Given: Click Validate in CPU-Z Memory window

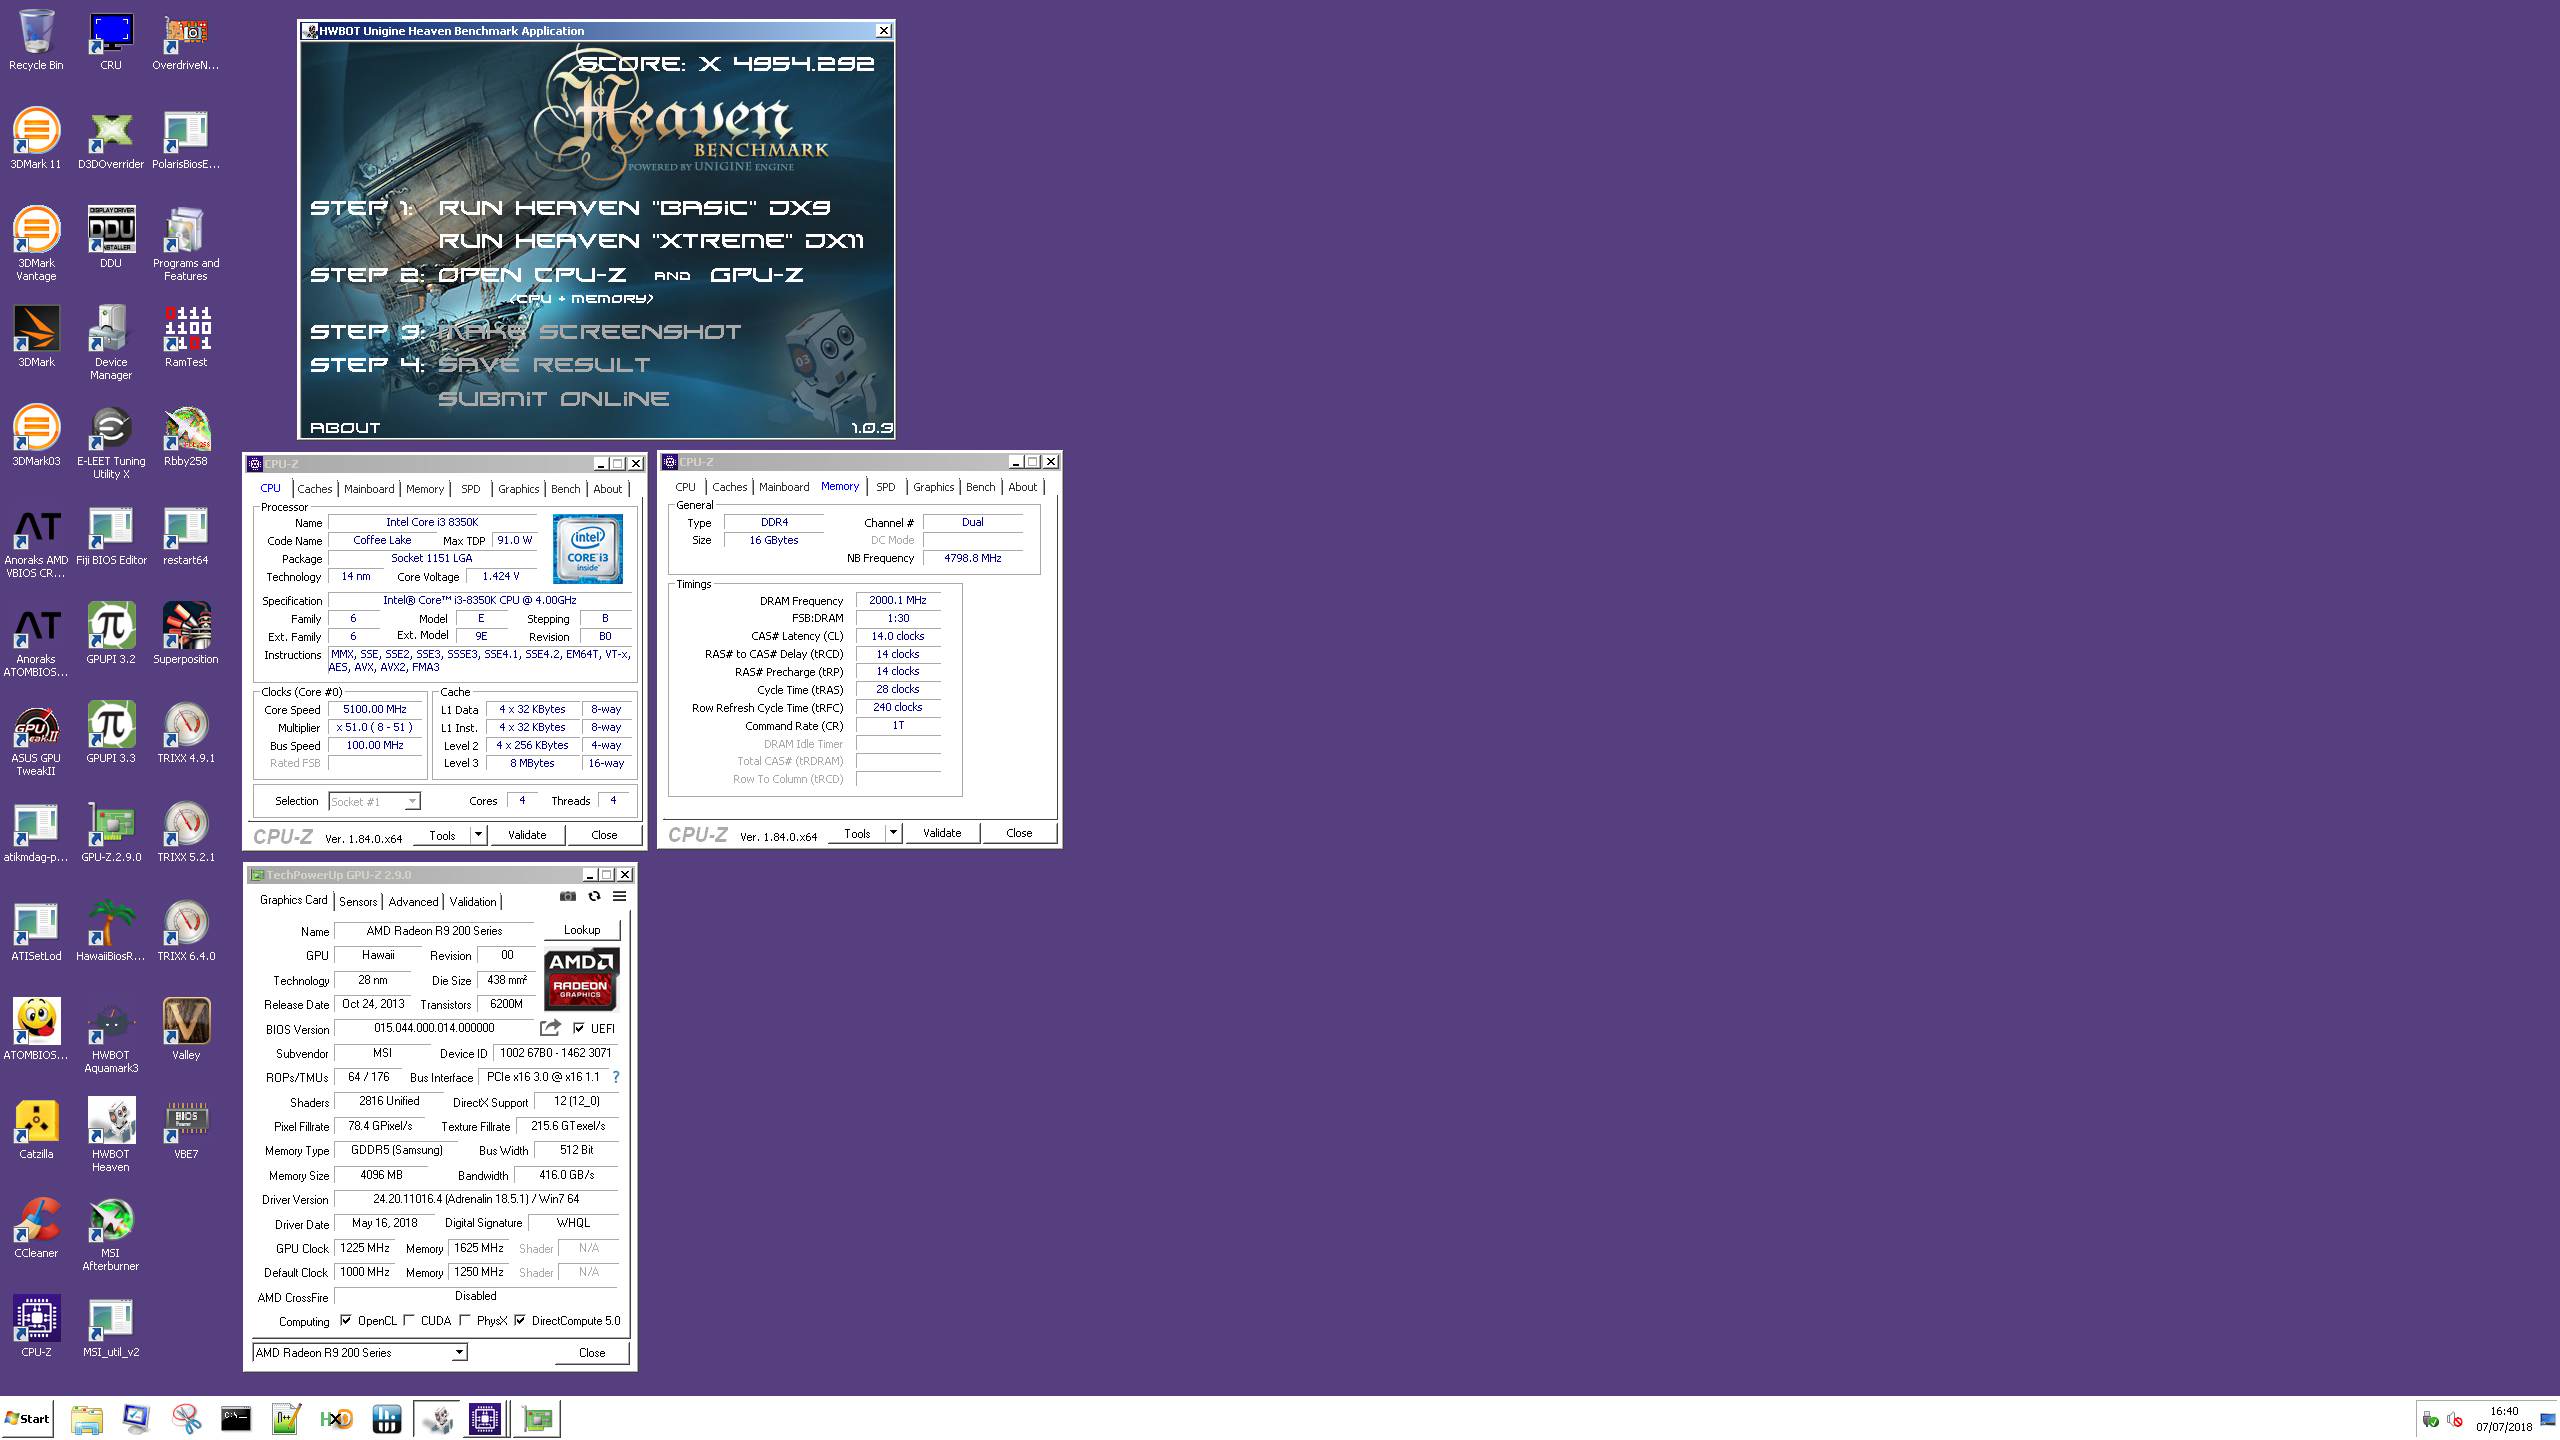Looking at the screenshot, I should [942, 832].
